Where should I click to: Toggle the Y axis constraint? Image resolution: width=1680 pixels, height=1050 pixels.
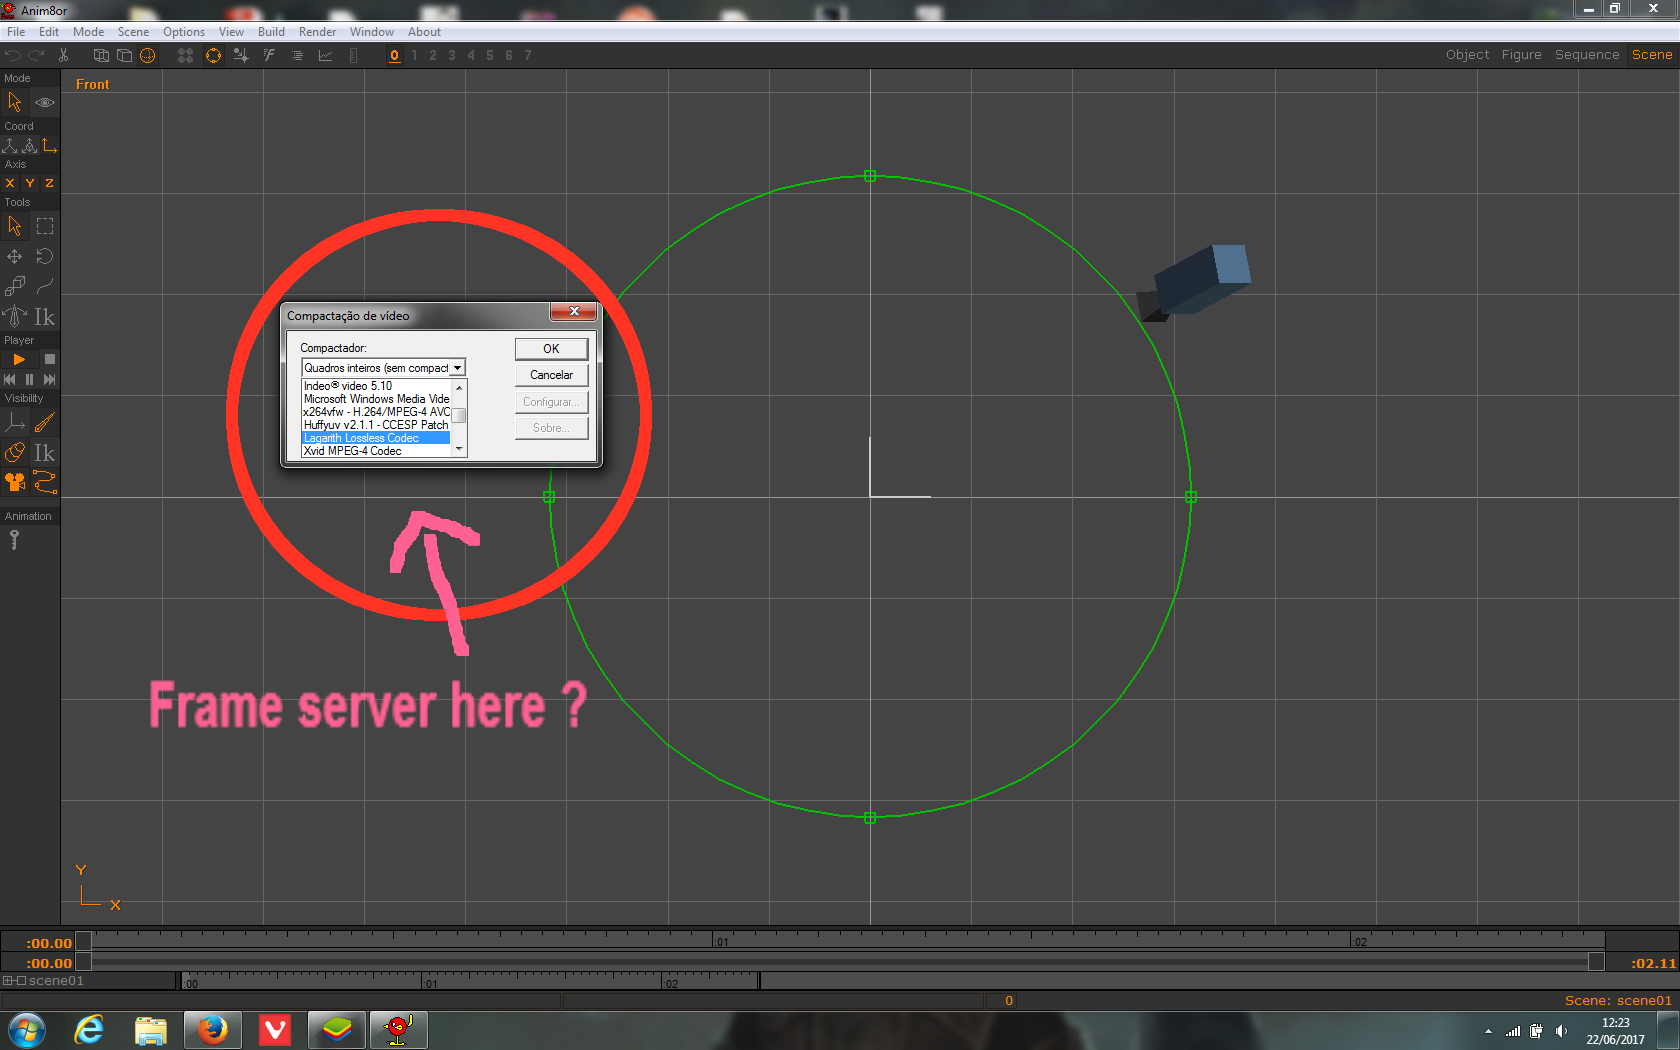(x=30, y=183)
